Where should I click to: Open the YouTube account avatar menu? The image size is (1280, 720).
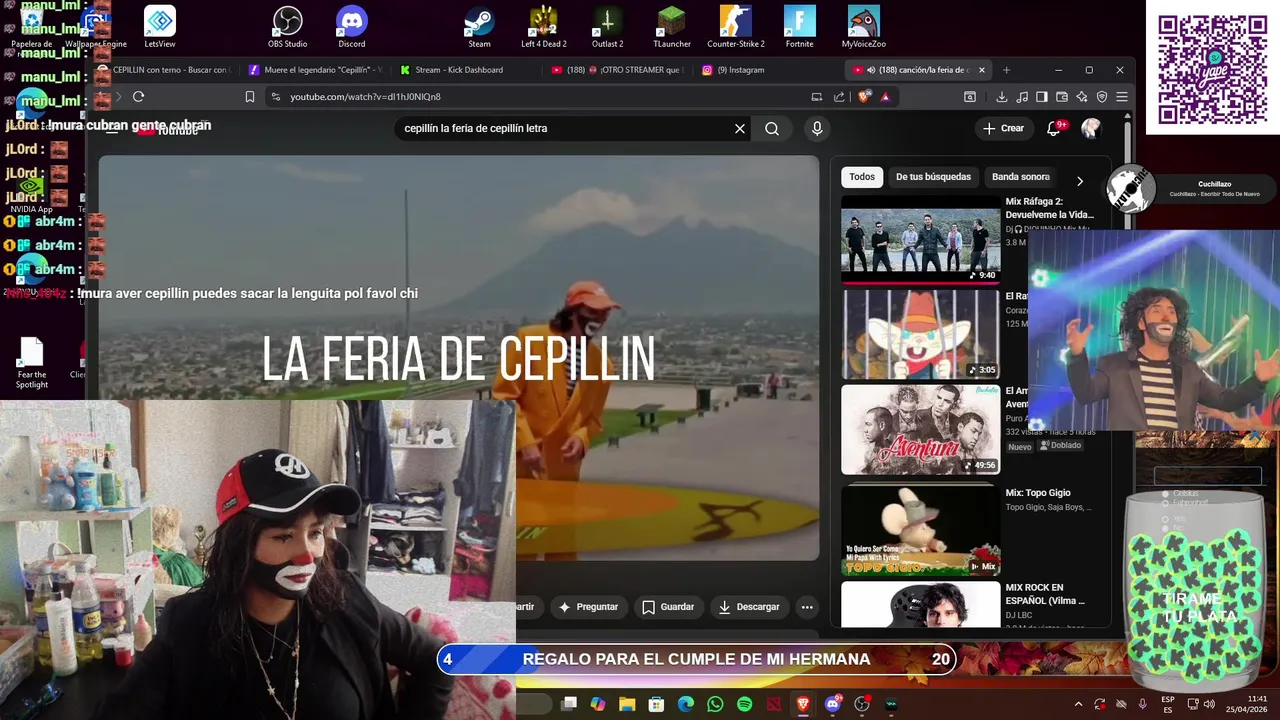click(1091, 128)
